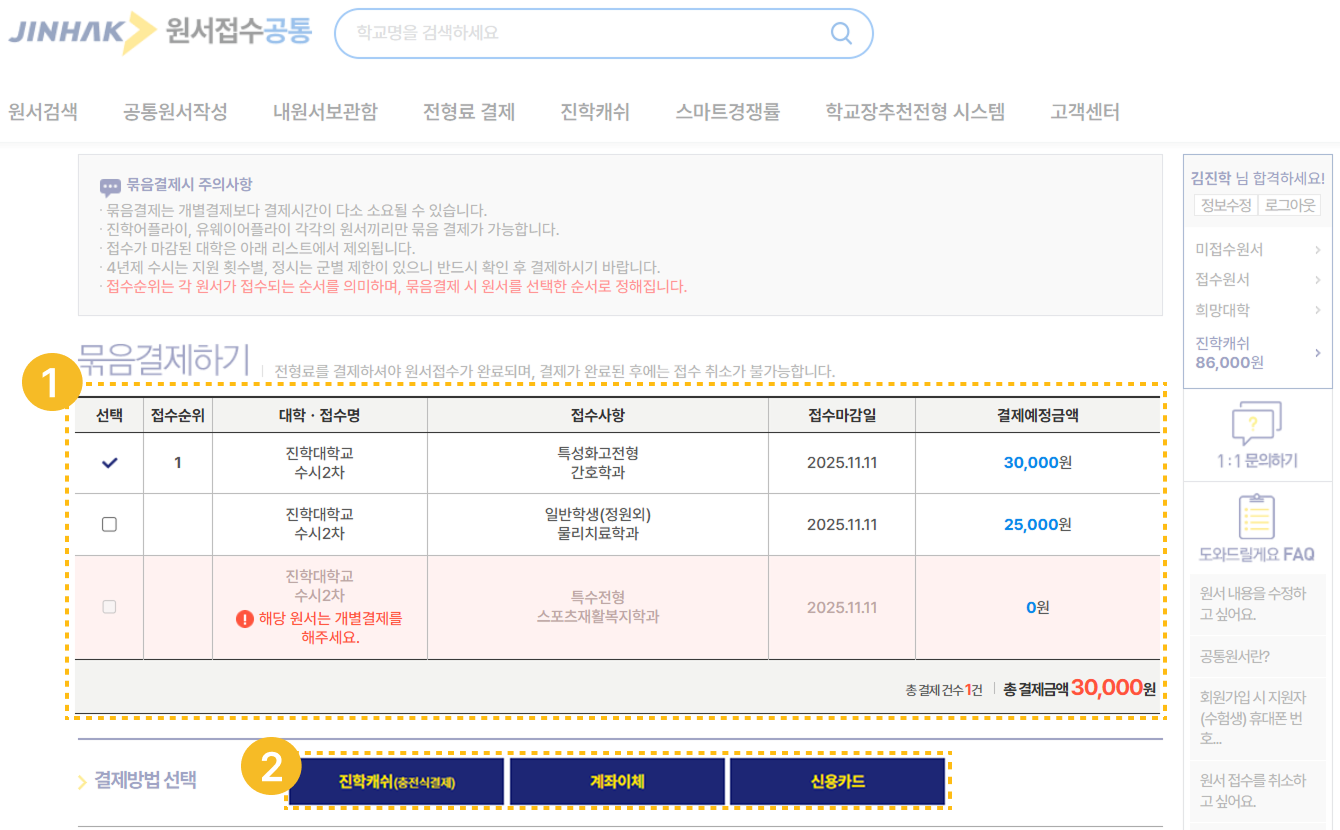This screenshot has height=830, width=1340.
Task: Click the 25,000원 amount in 물리치료학과 row
Action: click(x=1038, y=524)
